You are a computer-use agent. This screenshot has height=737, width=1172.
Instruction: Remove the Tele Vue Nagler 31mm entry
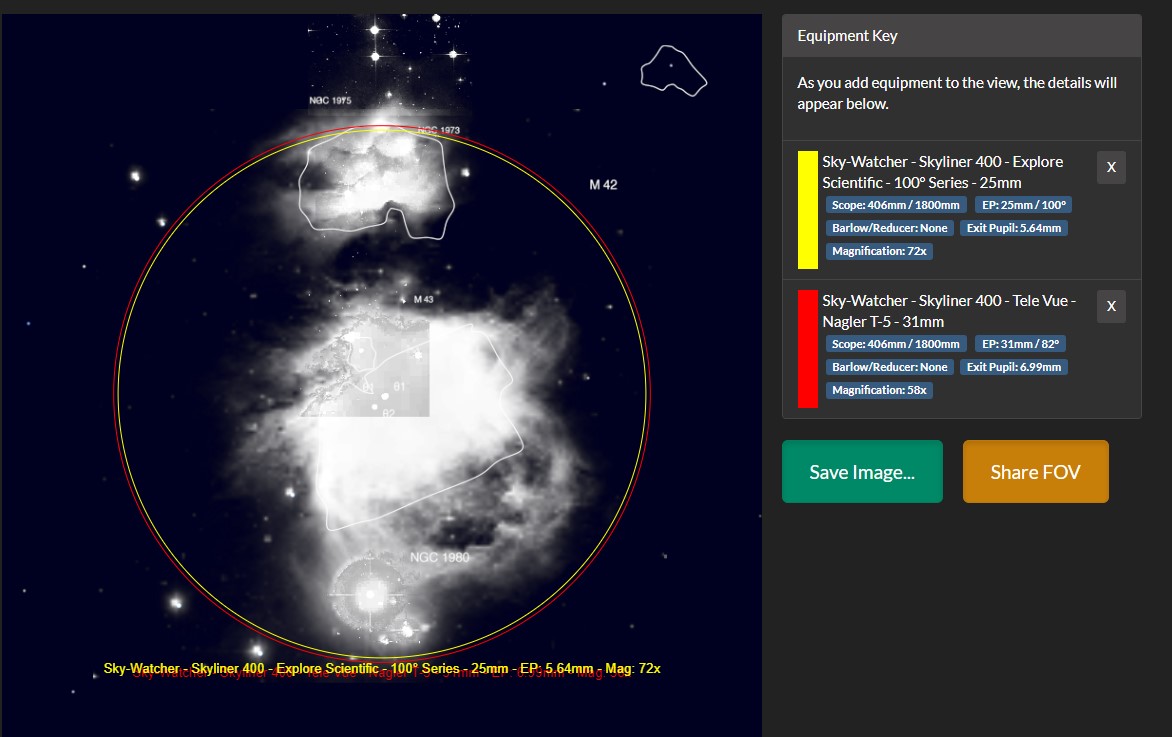tap(1111, 307)
